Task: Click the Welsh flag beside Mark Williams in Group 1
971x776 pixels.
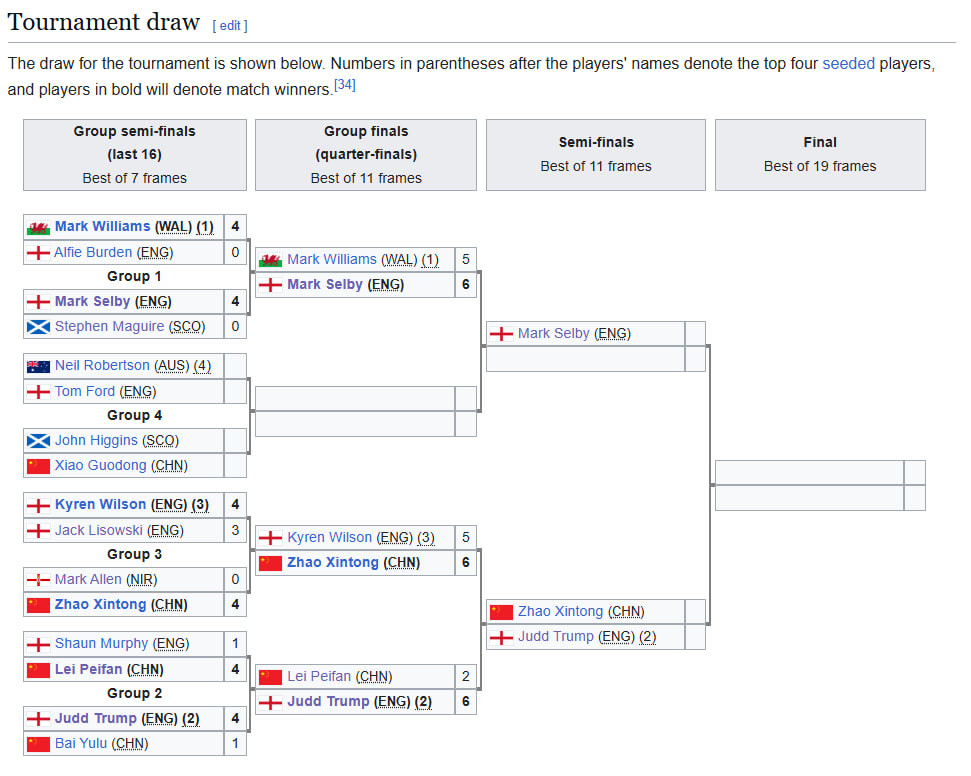Action: pyautogui.click(x=38, y=227)
